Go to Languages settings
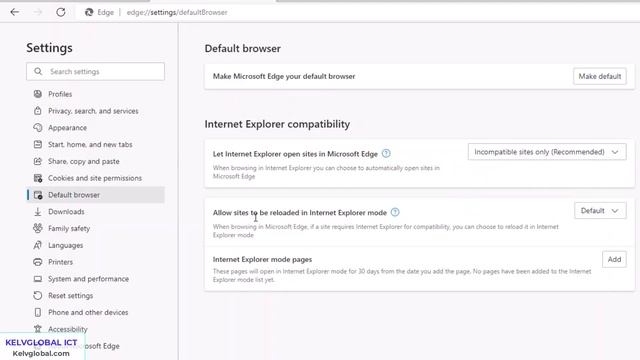The height and width of the screenshot is (360, 640). [65, 245]
